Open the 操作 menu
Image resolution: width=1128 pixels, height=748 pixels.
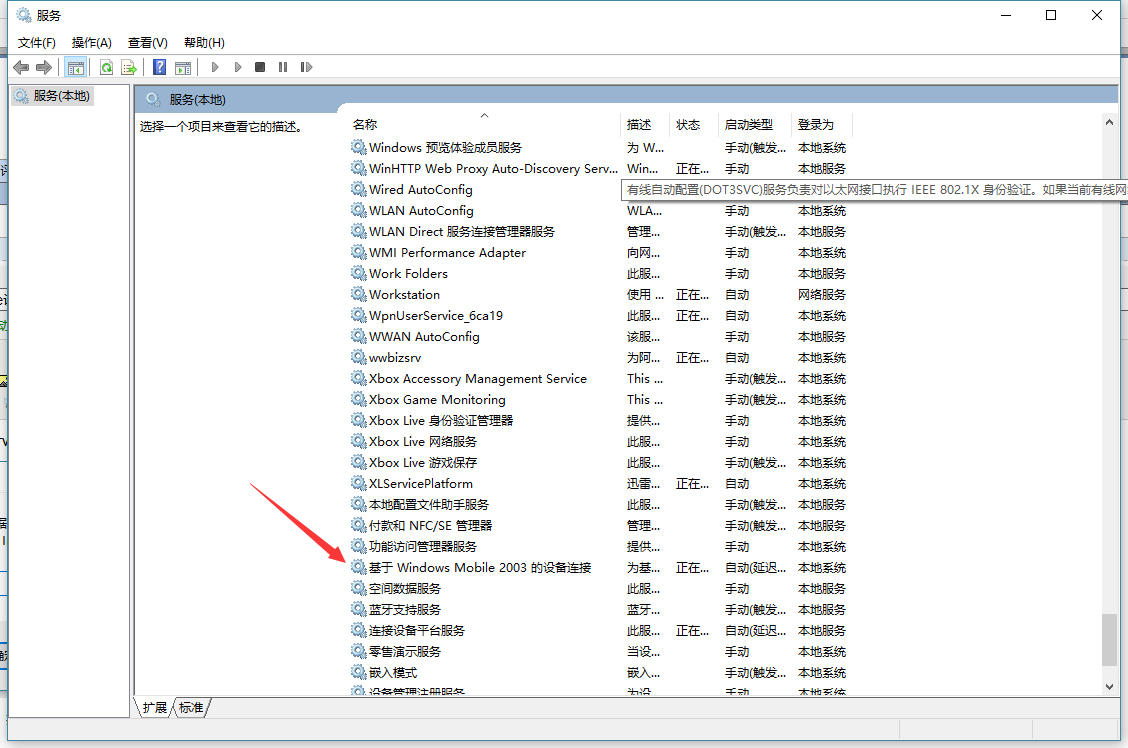click(x=91, y=42)
